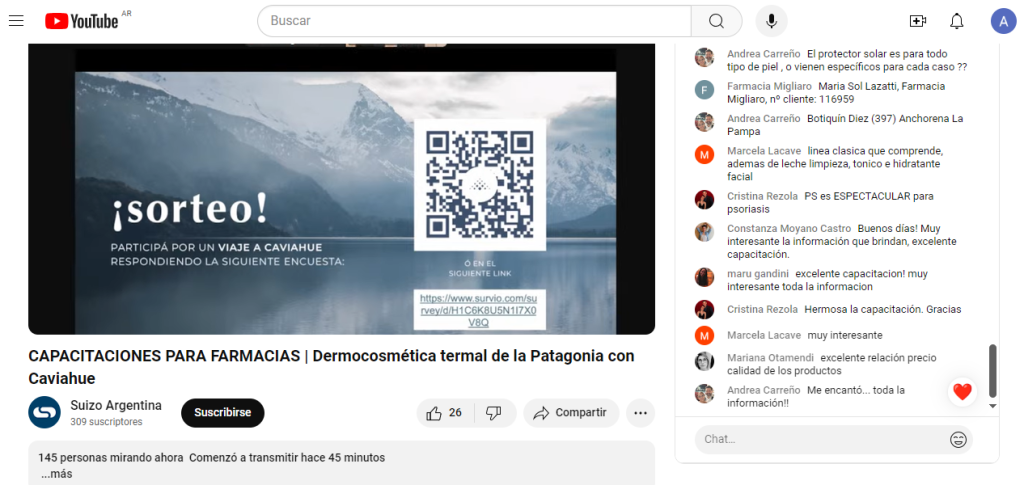Dislike the video with thumbs down
This screenshot has height=485, width=1024.
click(494, 413)
